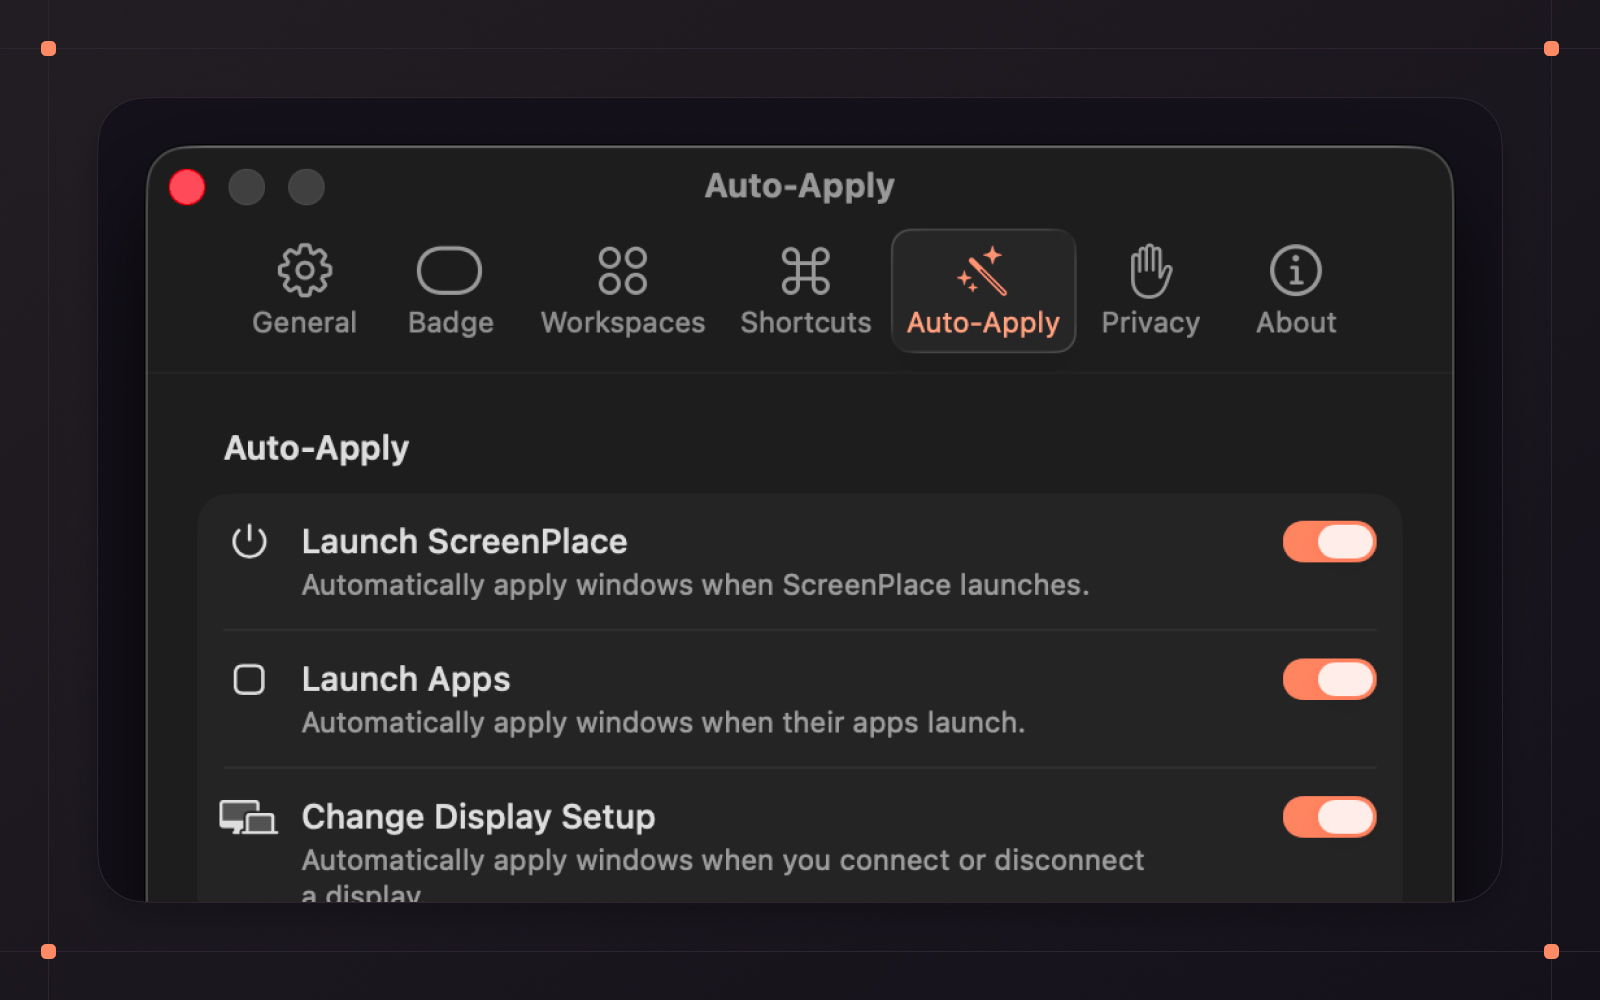Open the General settings gear icon

[304, 270]
